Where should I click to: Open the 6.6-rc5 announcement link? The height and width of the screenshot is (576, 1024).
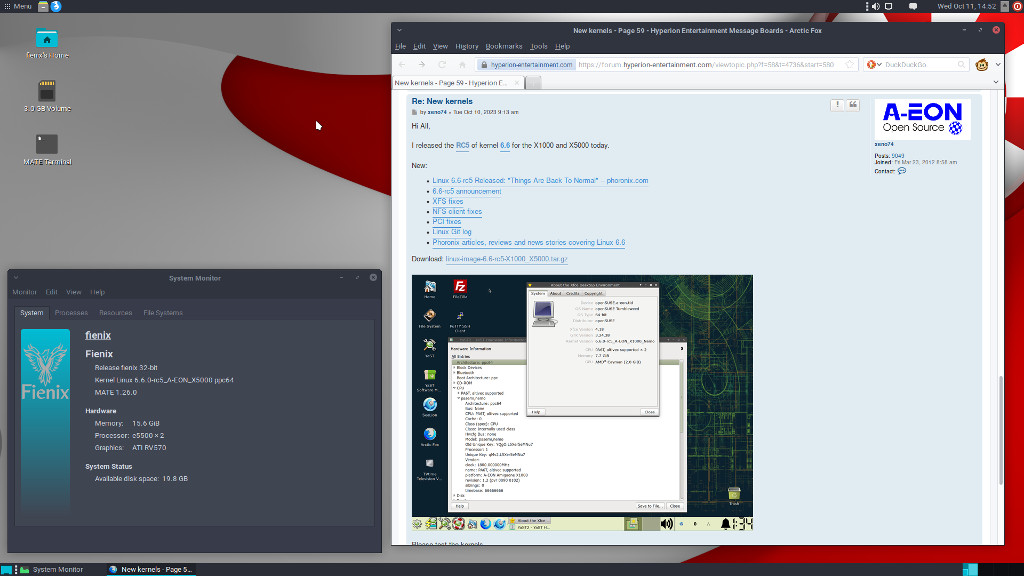coord(467,191)
